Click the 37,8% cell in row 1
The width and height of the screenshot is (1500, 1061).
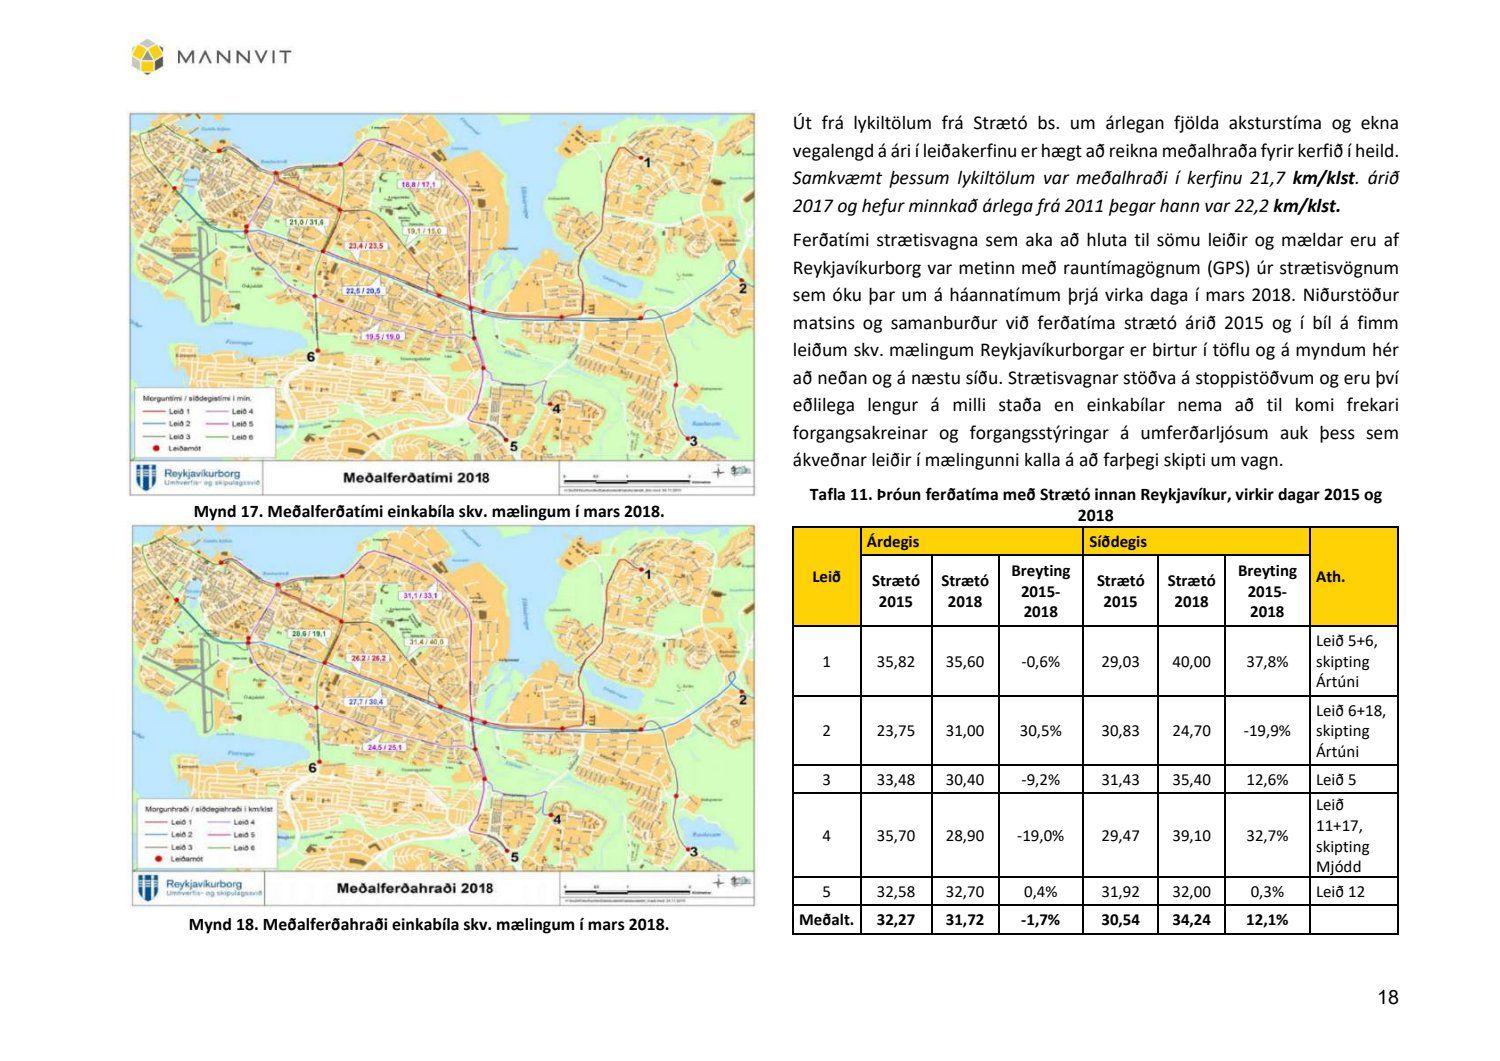1266,662
